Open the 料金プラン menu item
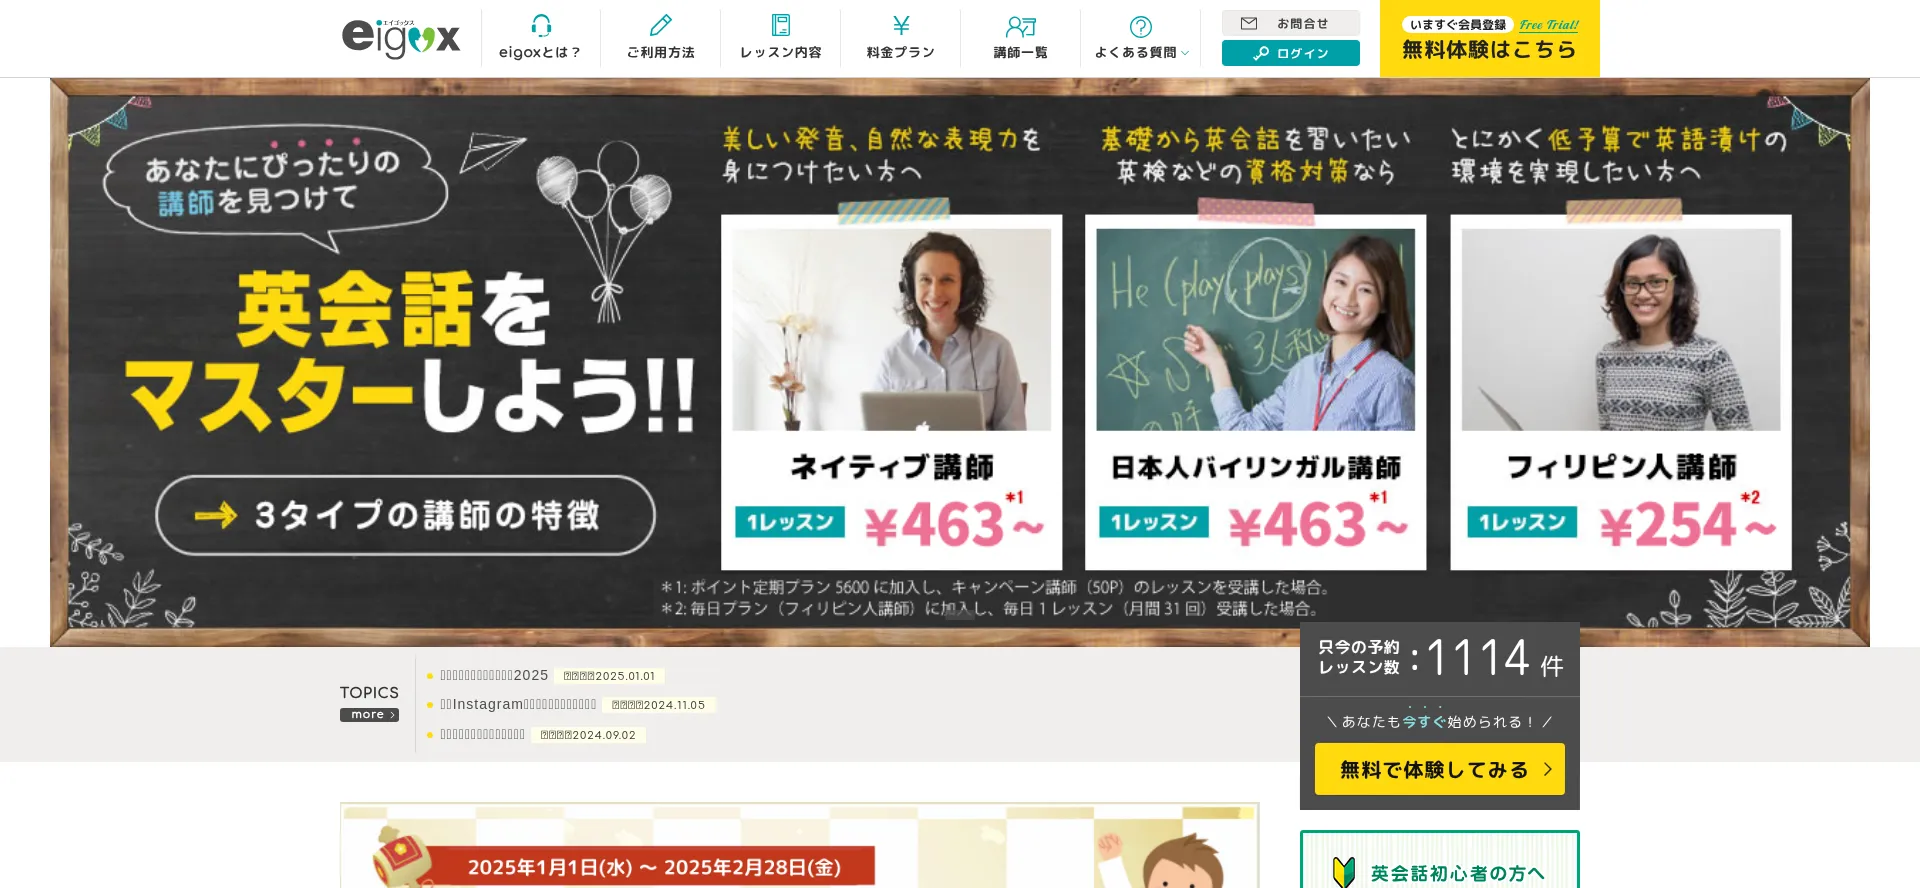 901,39
